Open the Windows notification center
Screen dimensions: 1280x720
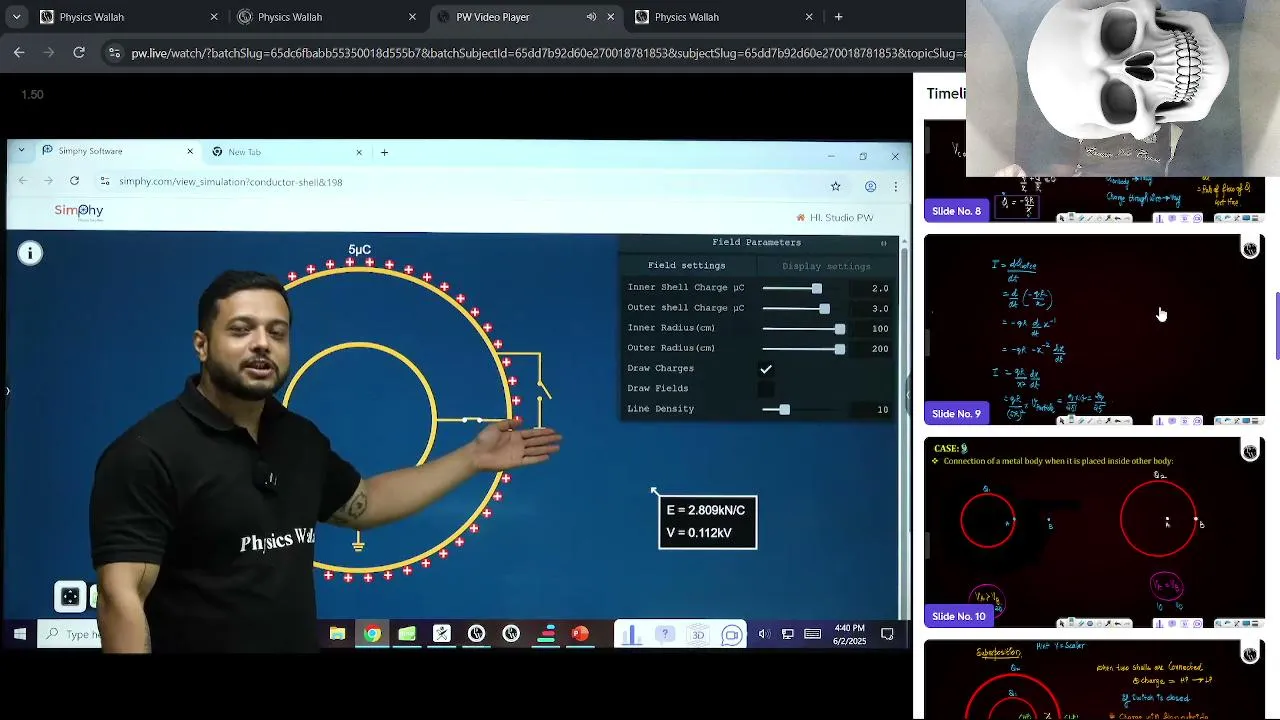click(x=887, y=634)
